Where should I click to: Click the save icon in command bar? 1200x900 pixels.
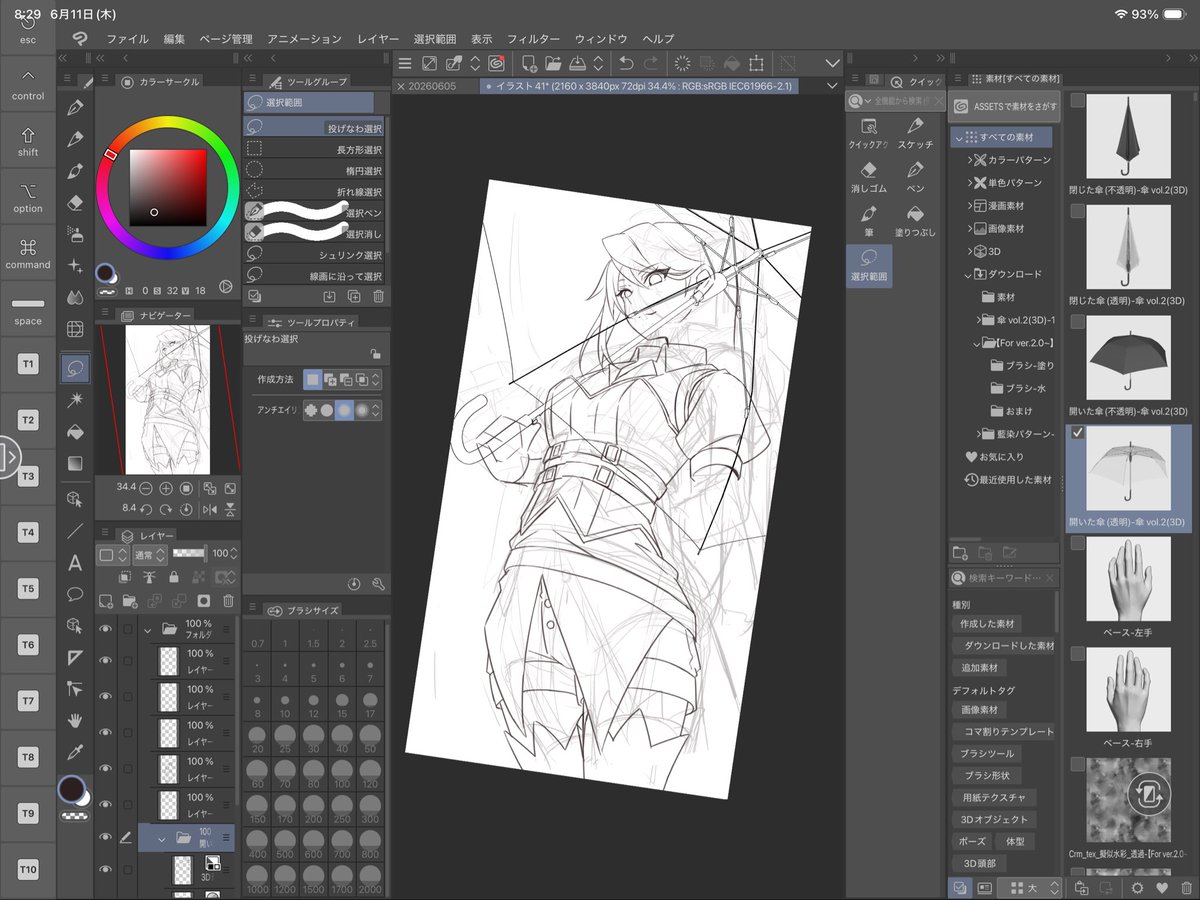577,63
